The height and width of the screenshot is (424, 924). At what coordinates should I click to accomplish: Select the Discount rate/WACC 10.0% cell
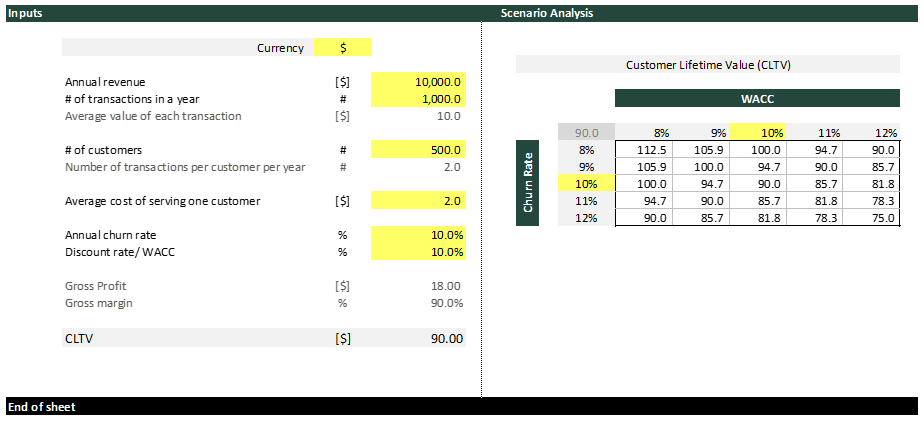click(418, 252)
